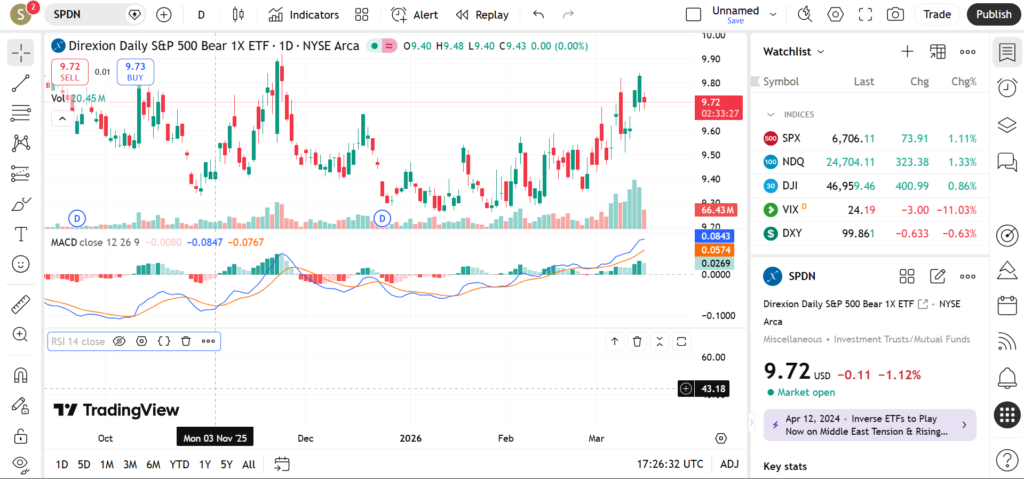The width and height of the screenshot is (1024, 479).
Task: Select the Text annotation tool
Action: 20,234
